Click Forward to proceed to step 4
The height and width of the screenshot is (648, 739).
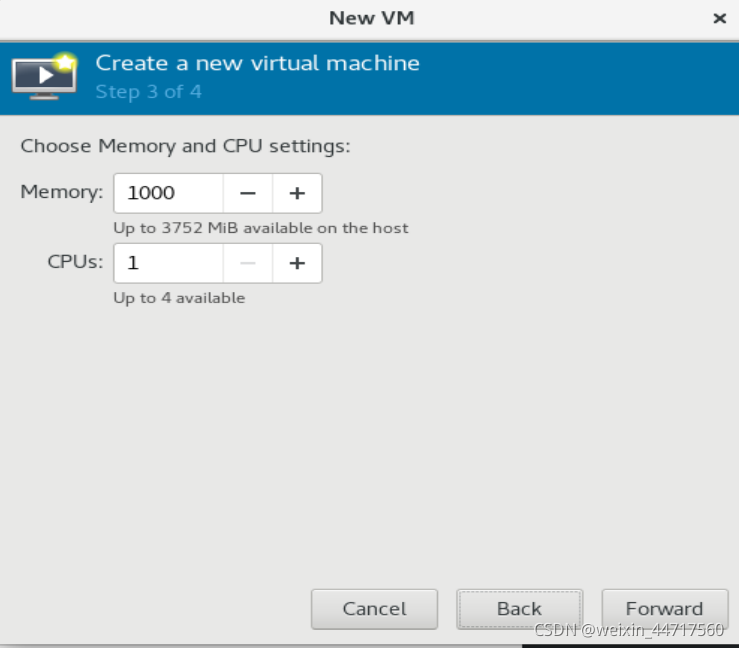click(665, 609)
